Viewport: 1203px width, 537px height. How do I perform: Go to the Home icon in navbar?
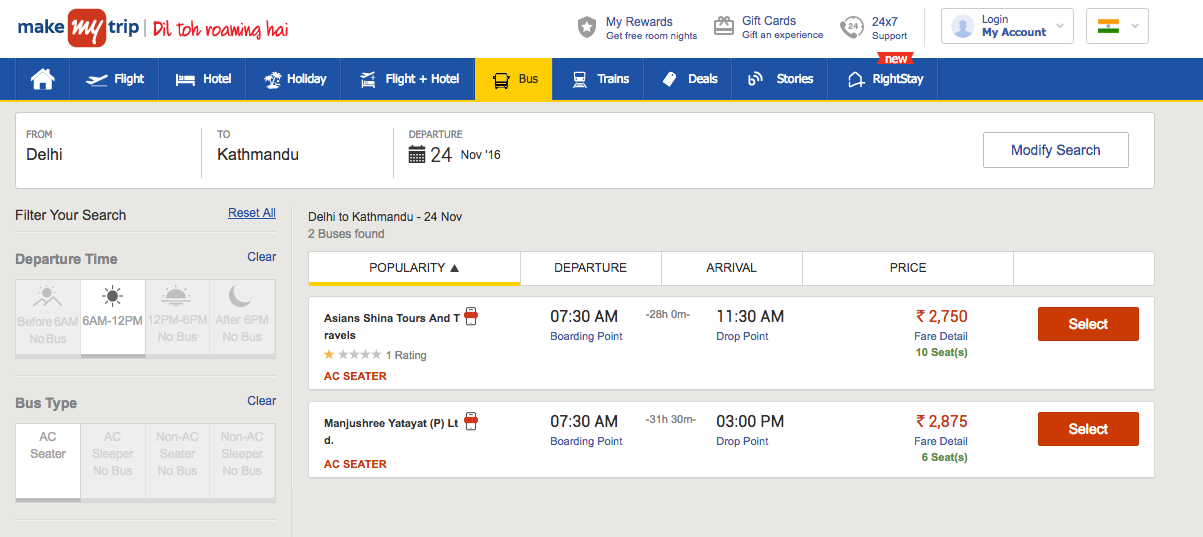pyautogui.click(x=42, y=79)
